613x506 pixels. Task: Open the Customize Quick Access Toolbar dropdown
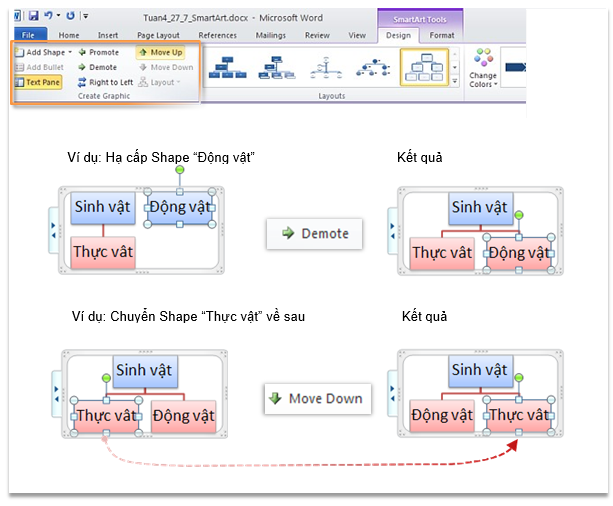pyautogui.click(x=86, y=16)
